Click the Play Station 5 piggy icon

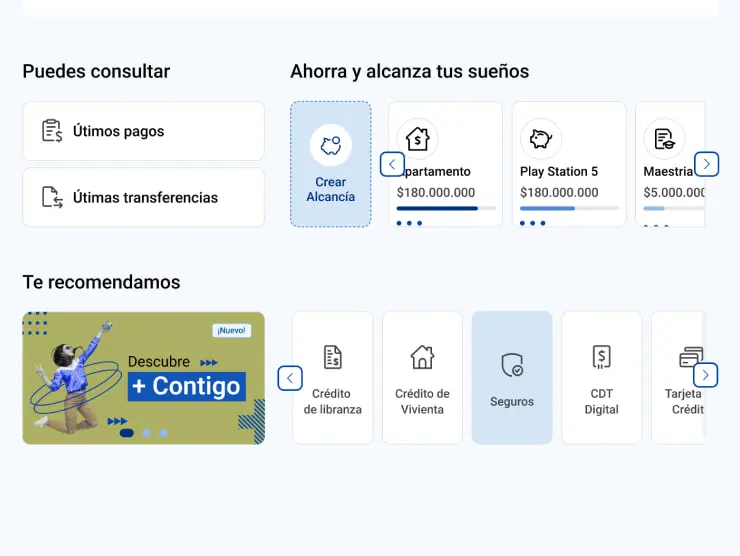click(x=541, y=139)
